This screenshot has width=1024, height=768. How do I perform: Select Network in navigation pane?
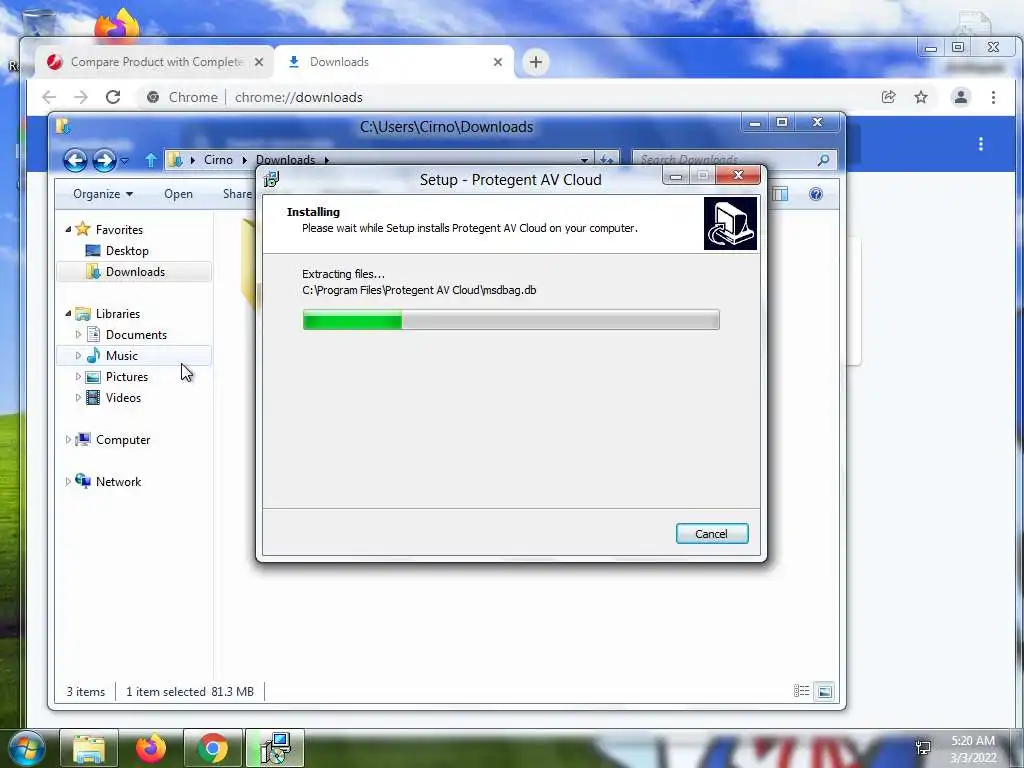(x=118, y=481)
